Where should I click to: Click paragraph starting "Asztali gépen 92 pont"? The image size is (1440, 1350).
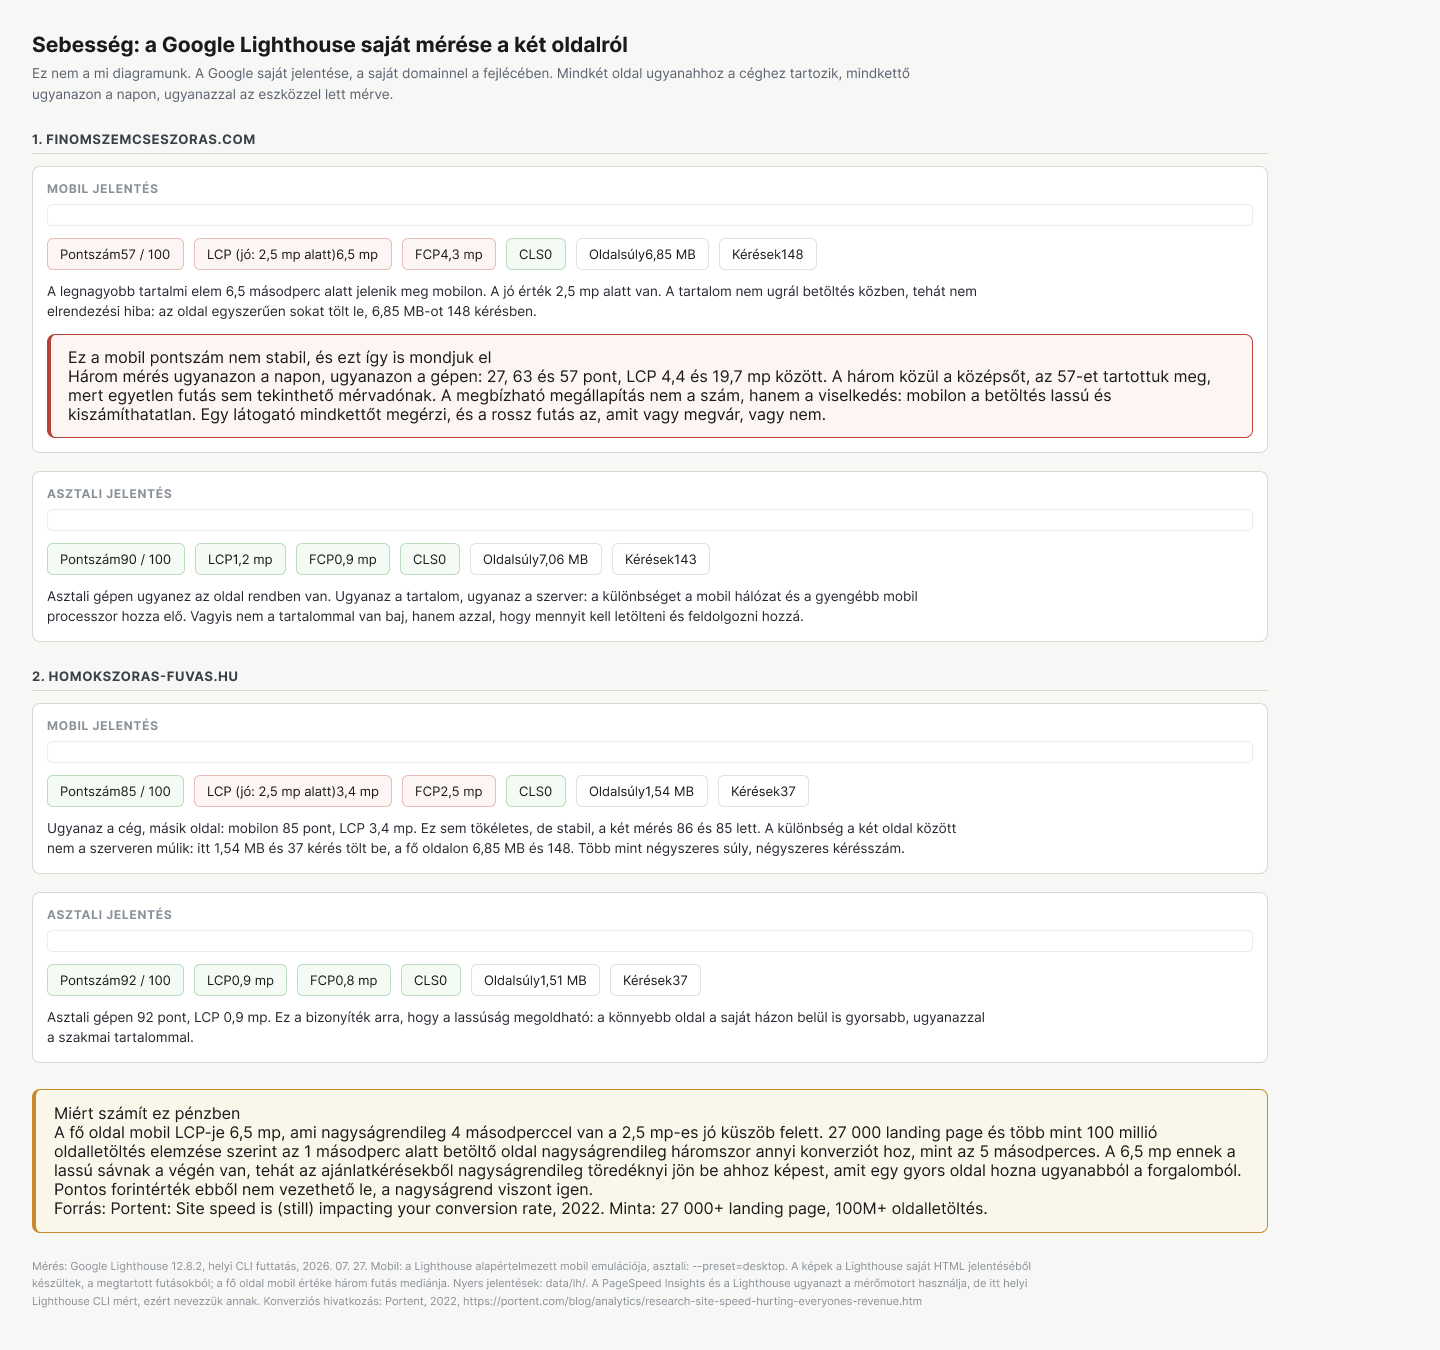(516, 1027)
